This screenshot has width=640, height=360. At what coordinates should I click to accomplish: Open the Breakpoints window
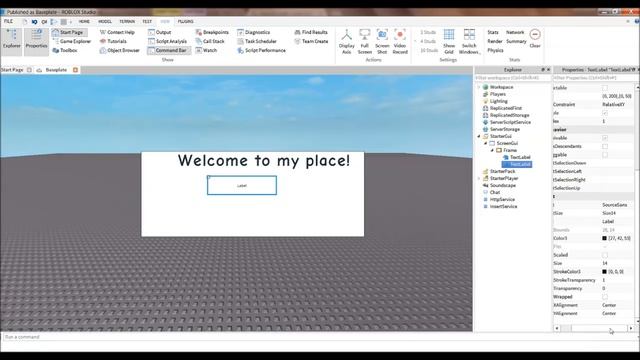click(x=212, y=32)
